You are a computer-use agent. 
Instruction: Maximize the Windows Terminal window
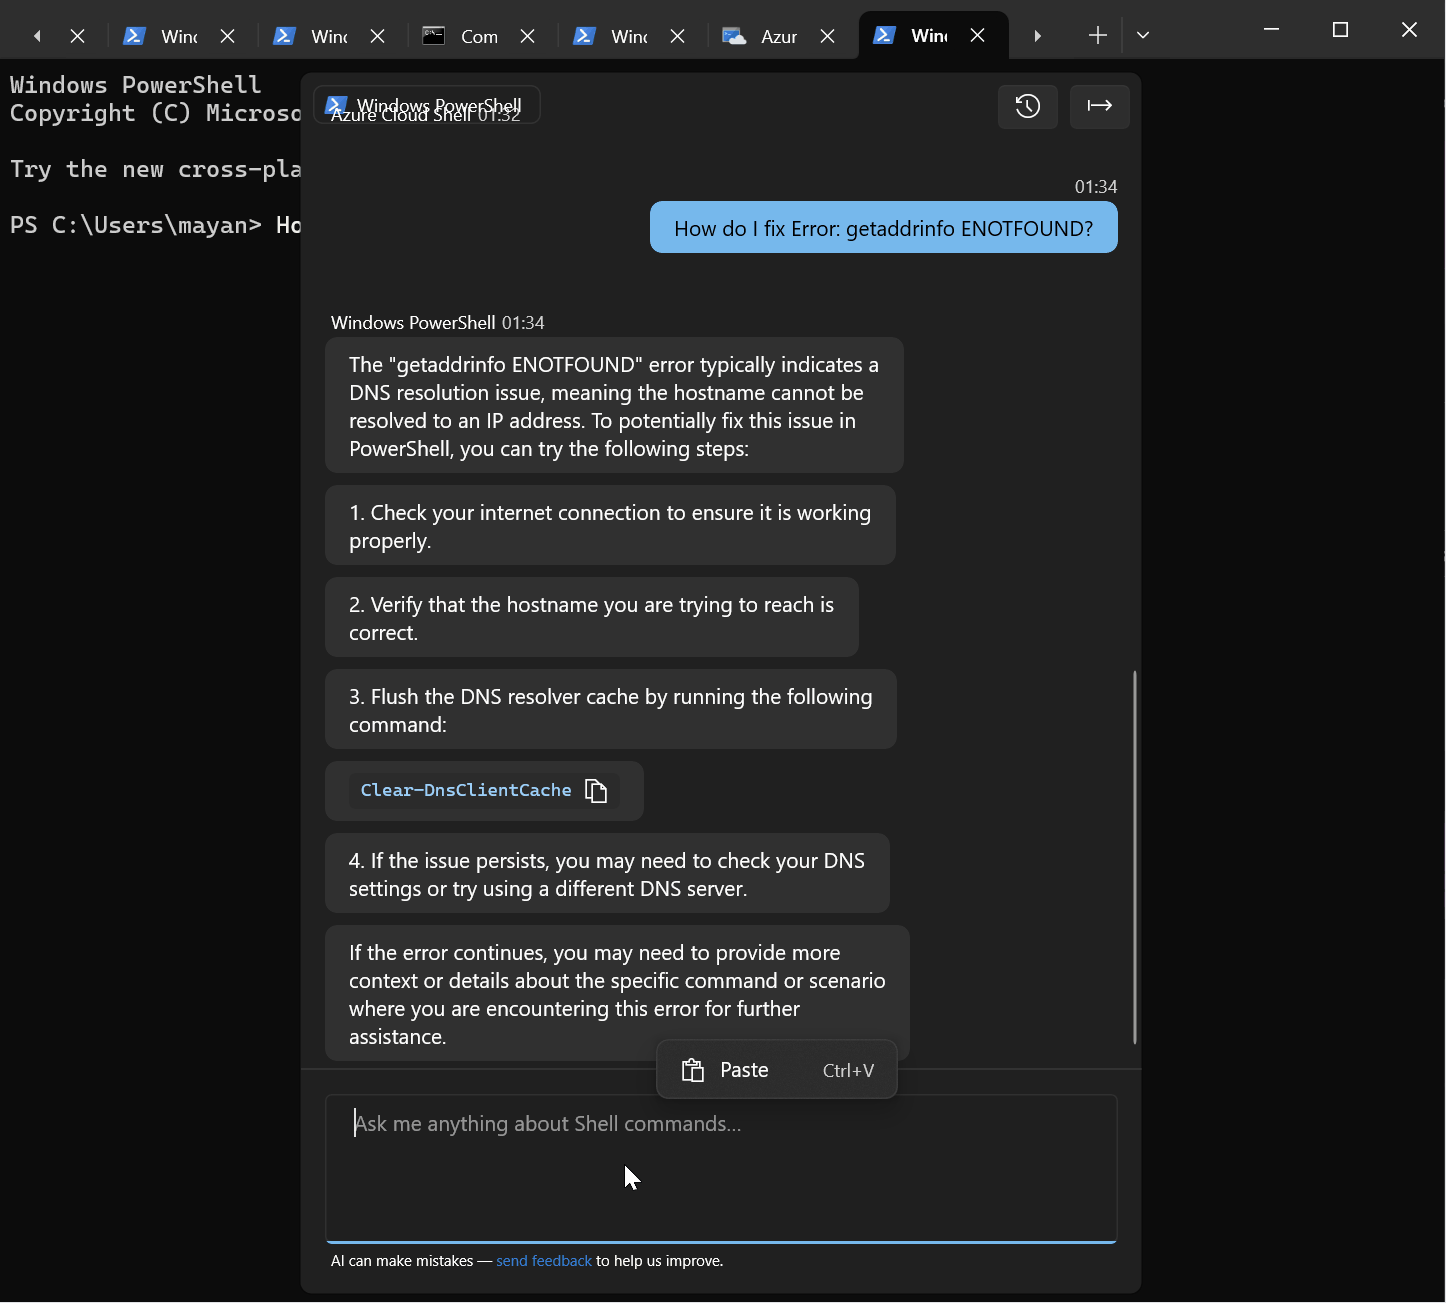(x=1341, y=30)
